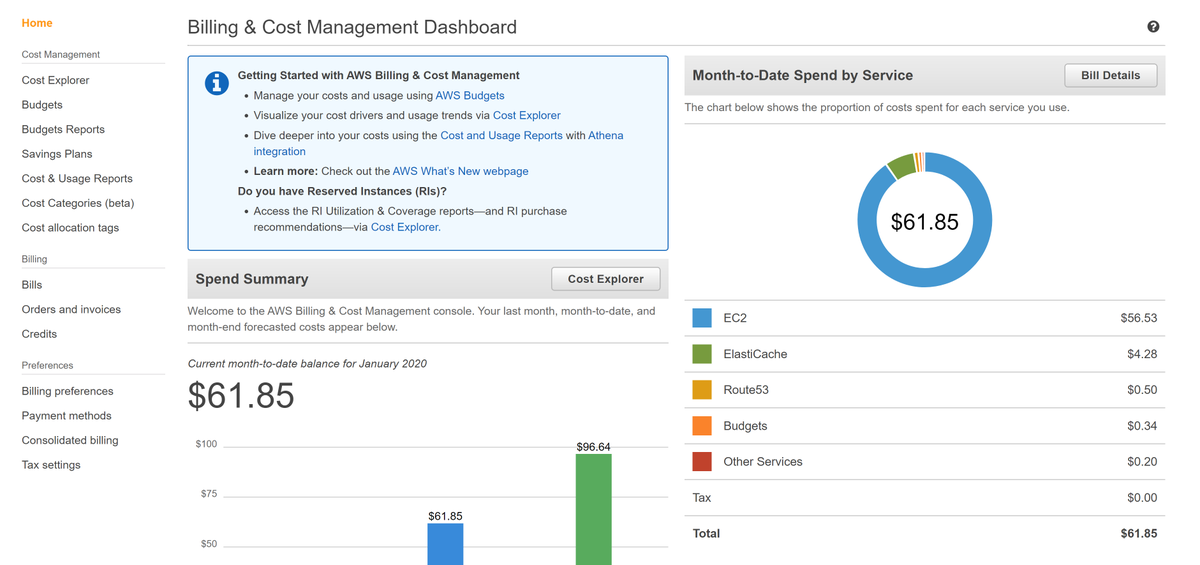Click the green $96.64 forecast bar
The height and width of the screenshot is (565, 1200).
[593, 510]
